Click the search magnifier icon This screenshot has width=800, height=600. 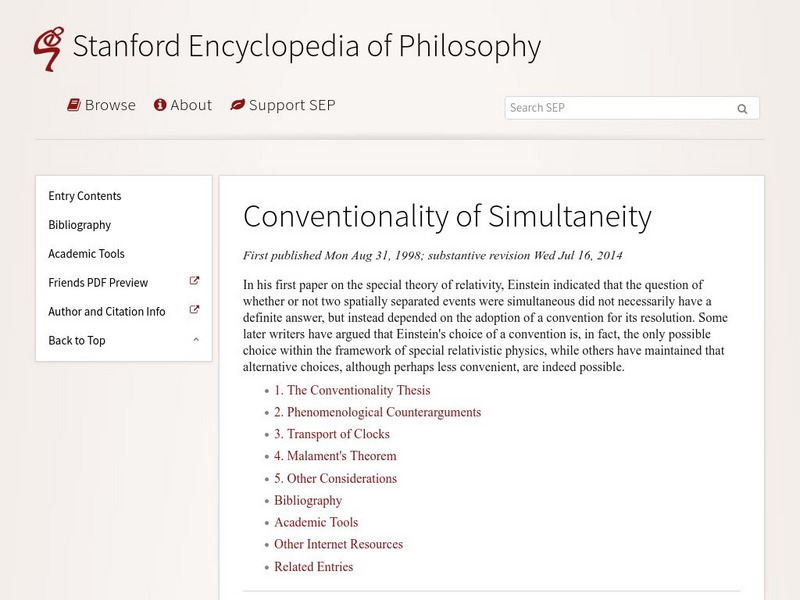(x=742, y=109)
